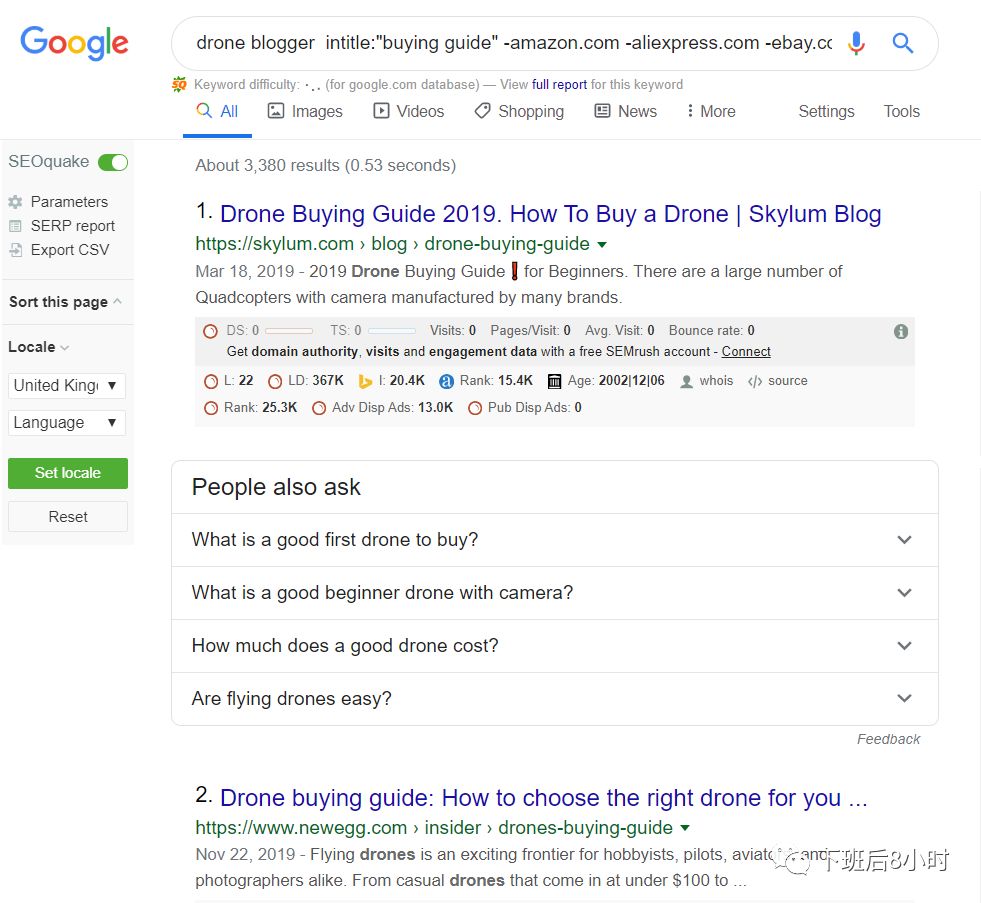Click the SEMrush icon beside Keyword difficulty
This screenshot has height=903, width=981.
click(x=179, y=84)
